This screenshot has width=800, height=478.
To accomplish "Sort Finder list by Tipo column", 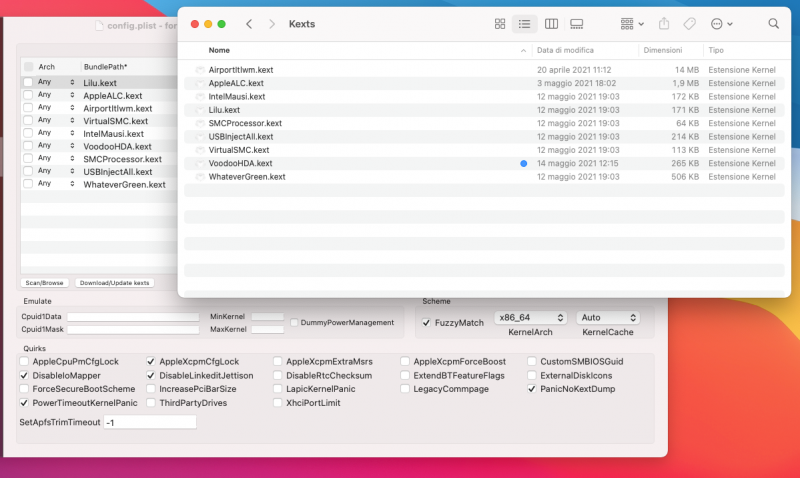I will [x=716, y=50].
